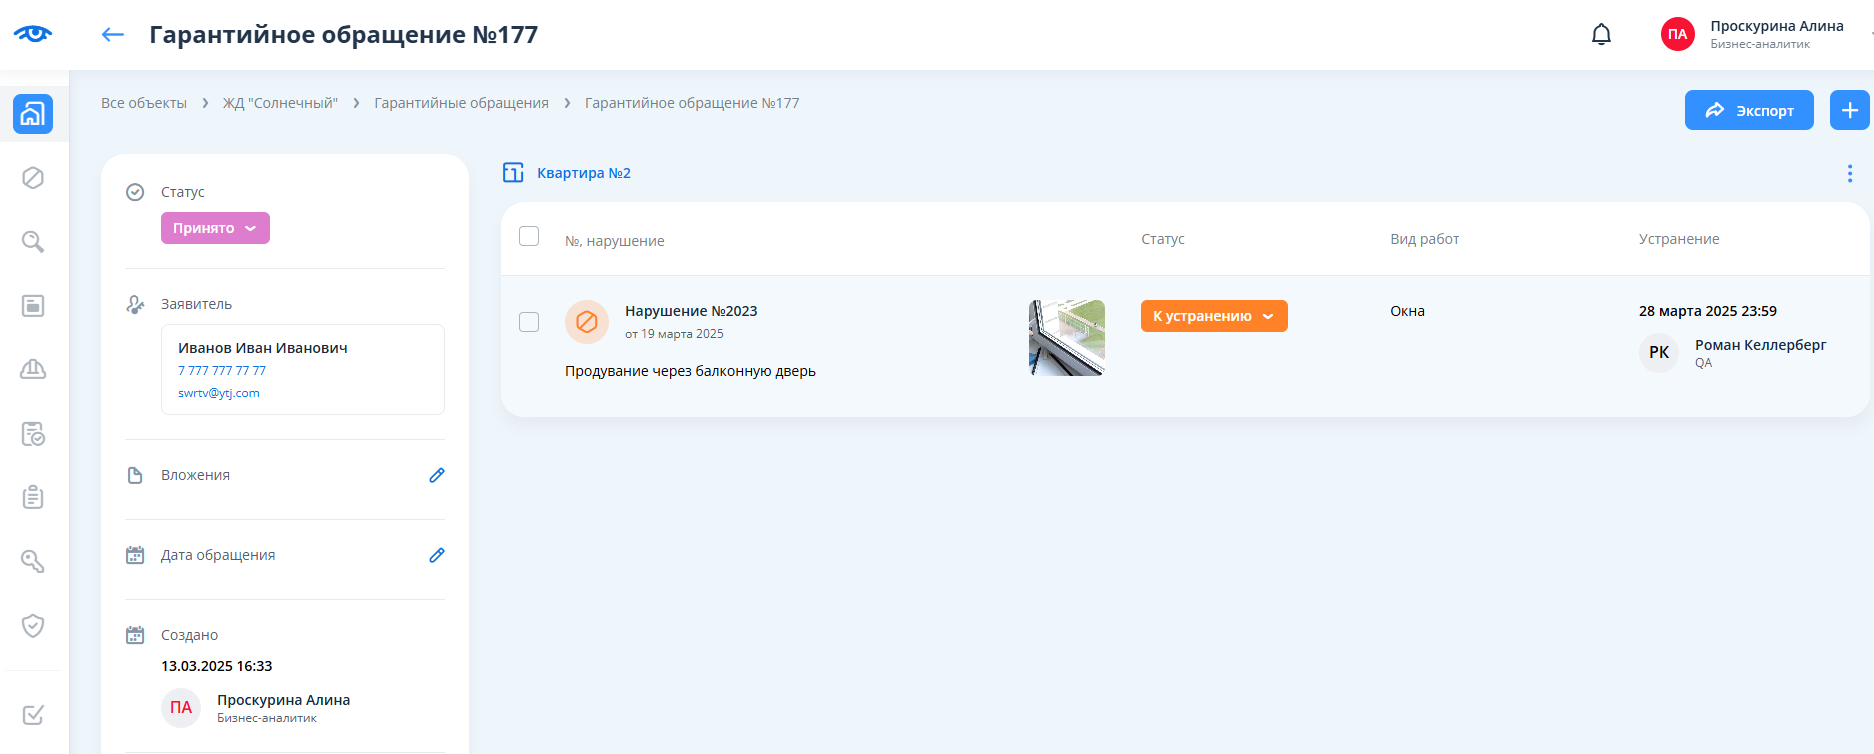Open the Квартира №2 link
This screenshot has width=1874, height=754.
coord(583,173)
